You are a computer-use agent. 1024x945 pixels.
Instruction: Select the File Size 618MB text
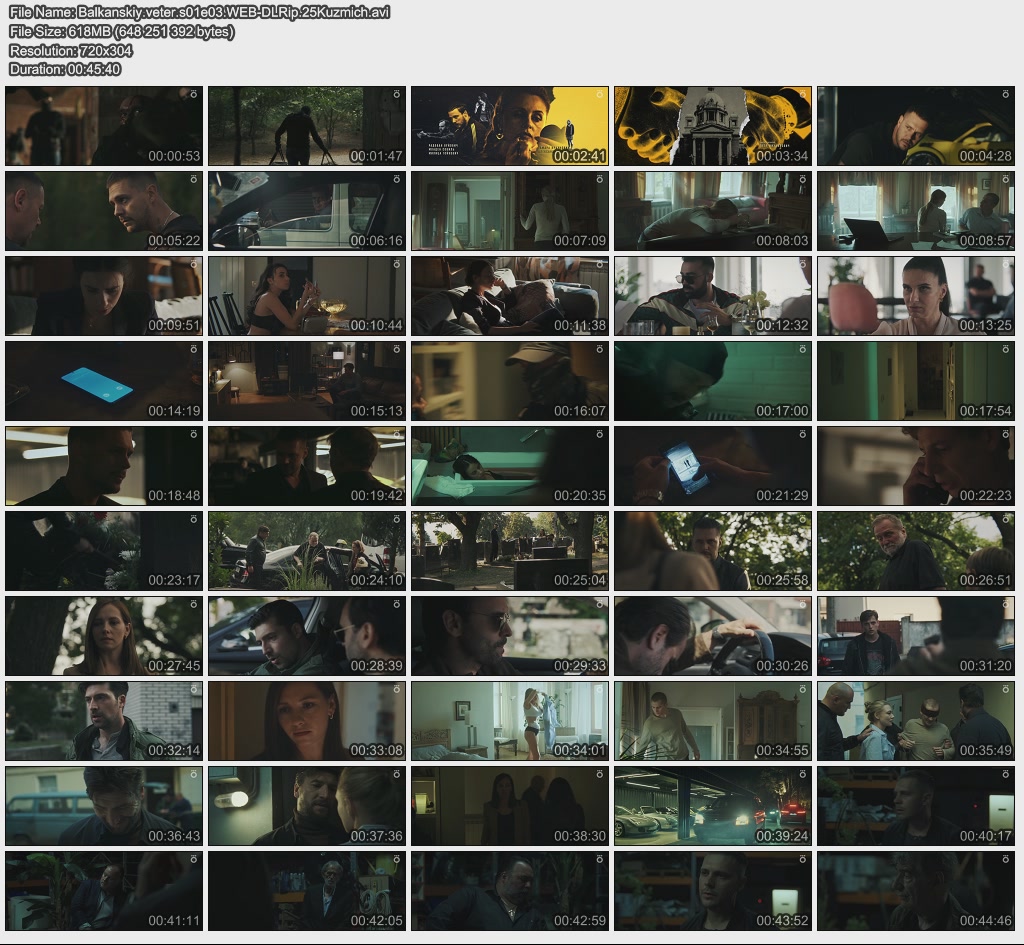pyautogui.click(x=121, y=31)
